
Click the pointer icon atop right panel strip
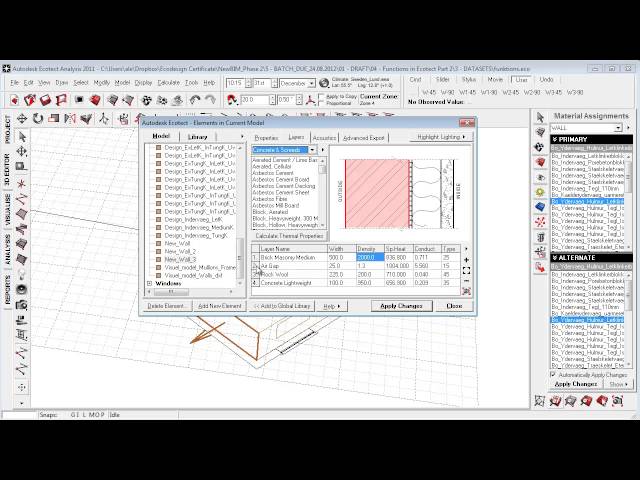click(540, 118)
